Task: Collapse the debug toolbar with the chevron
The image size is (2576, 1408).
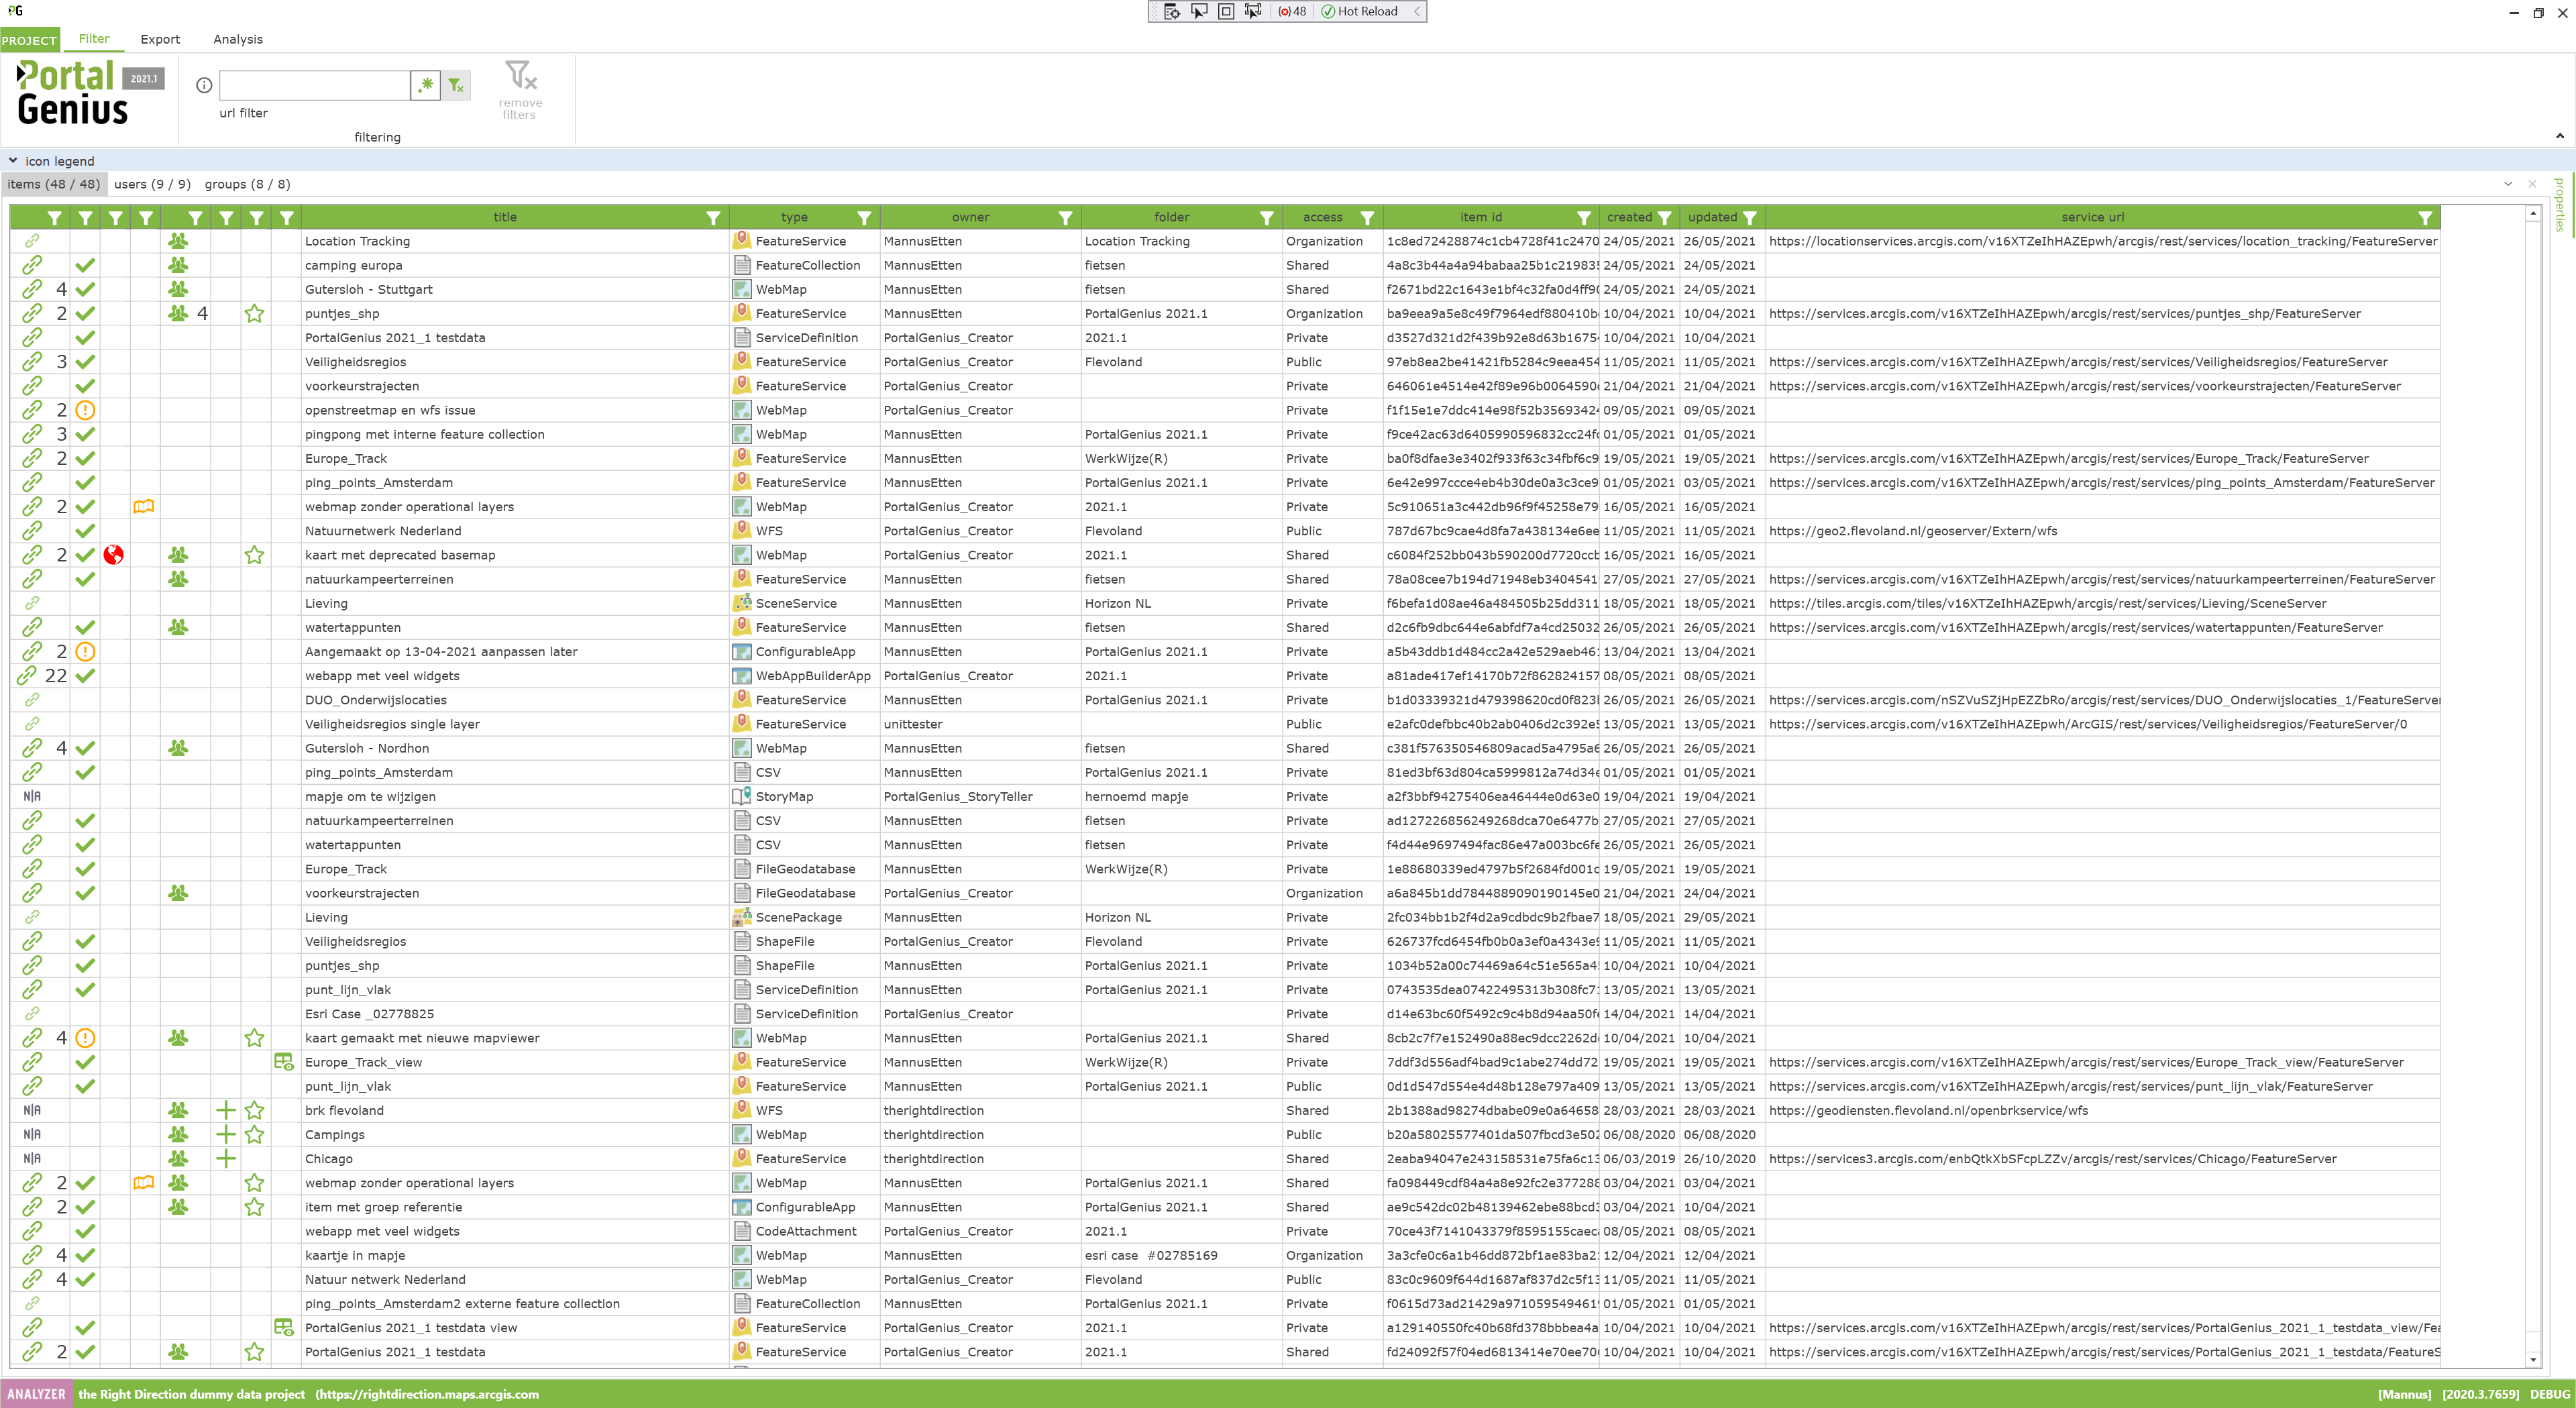Action: (1416, 12)
